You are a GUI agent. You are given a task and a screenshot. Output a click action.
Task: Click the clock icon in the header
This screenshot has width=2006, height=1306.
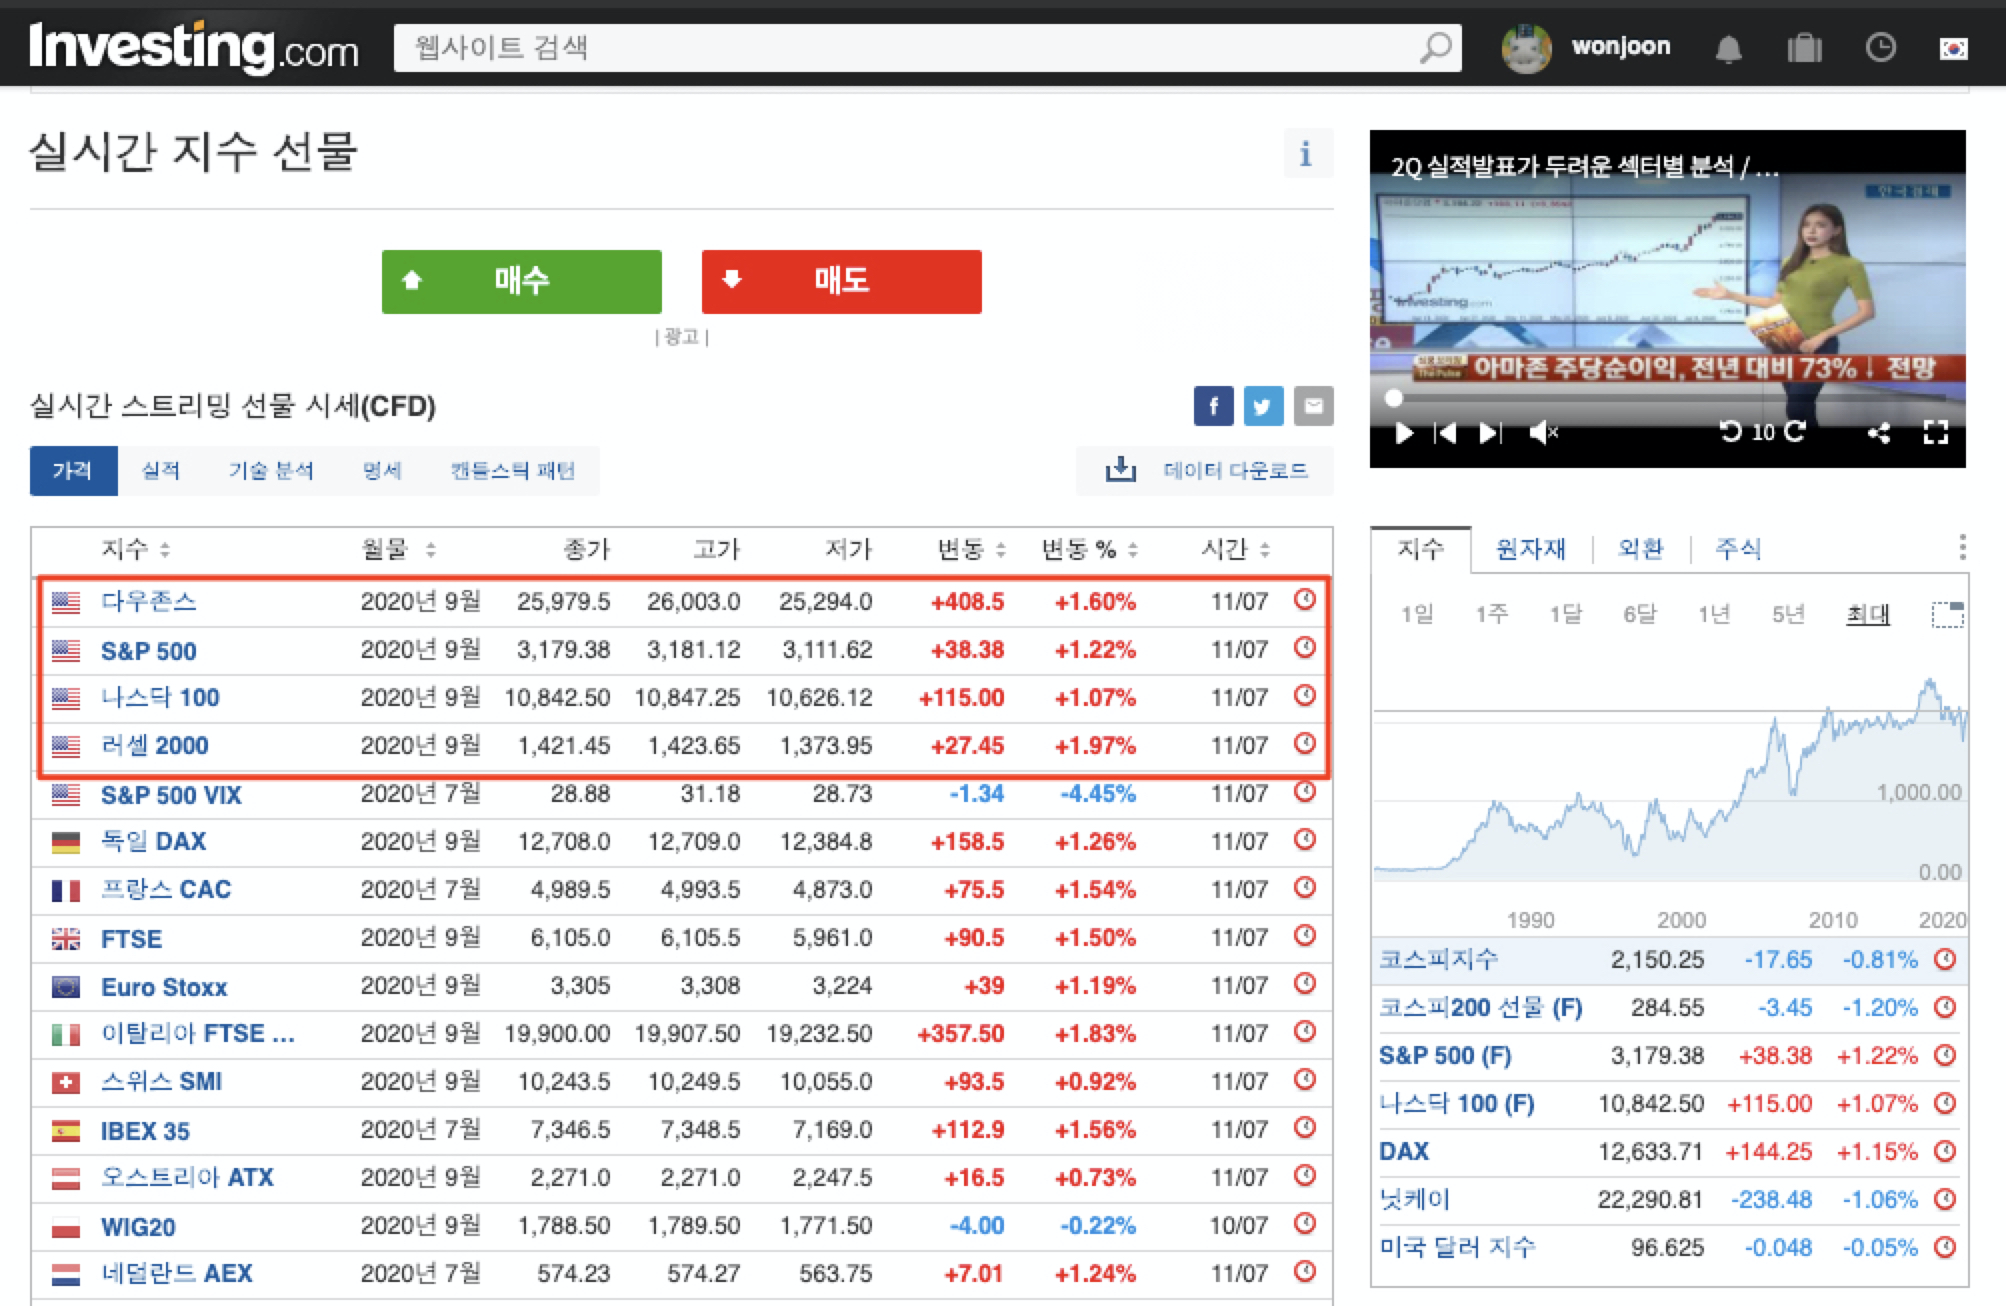tap(1880, 48)
